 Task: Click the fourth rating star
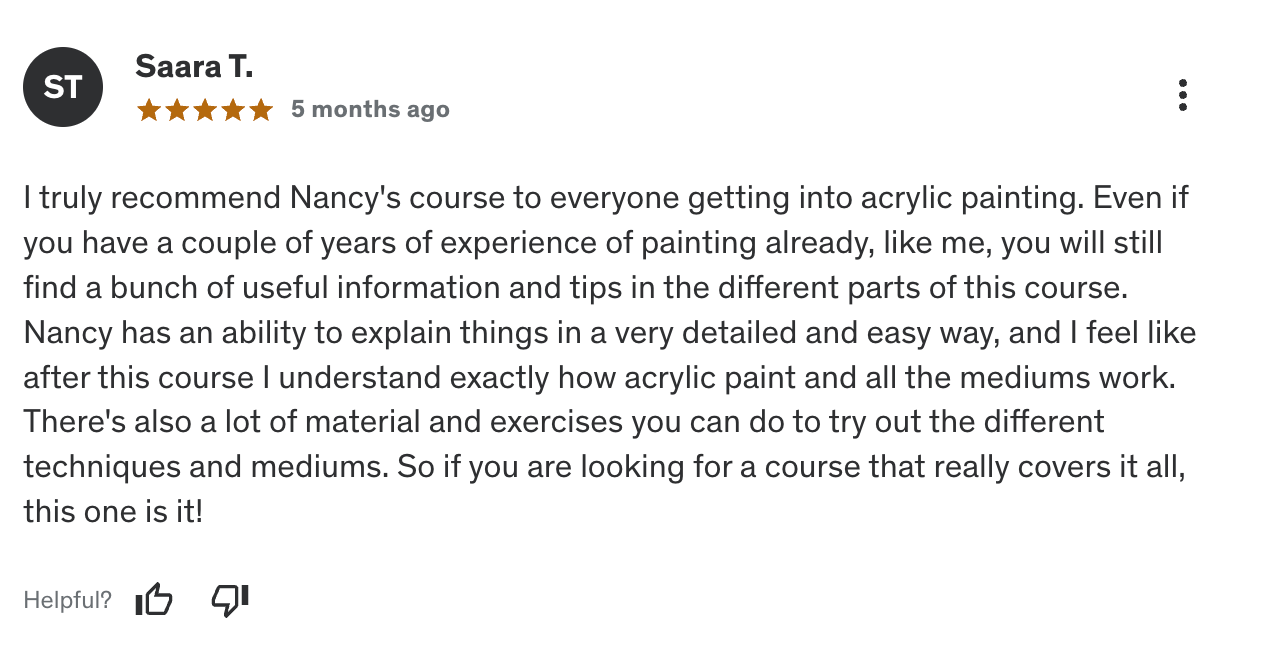click(x=233, y=110)
